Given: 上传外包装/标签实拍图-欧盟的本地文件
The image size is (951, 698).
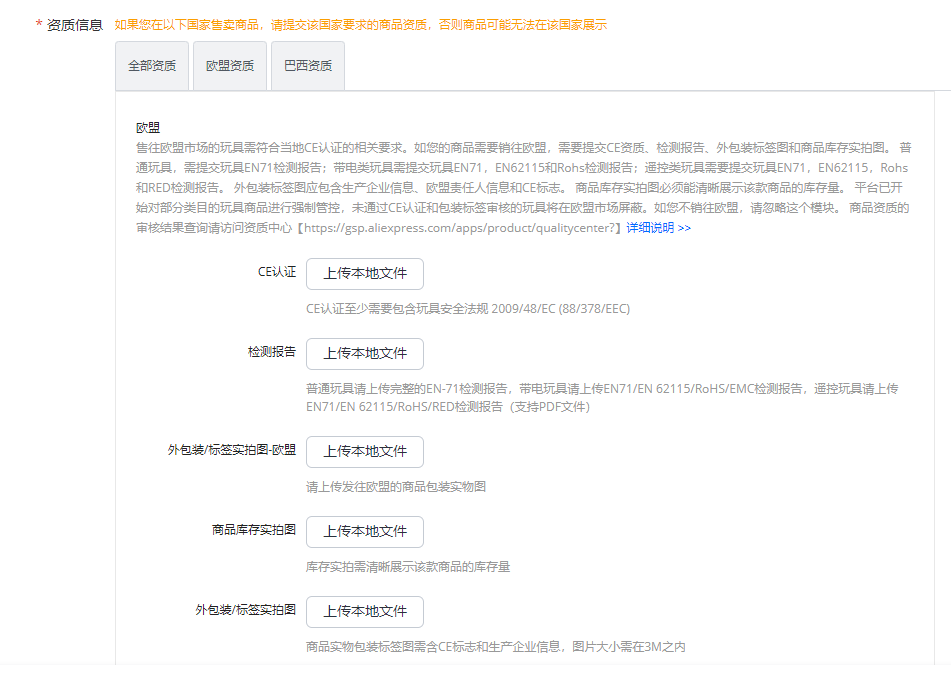Looking at the screenshot, I should click(364, 451).
